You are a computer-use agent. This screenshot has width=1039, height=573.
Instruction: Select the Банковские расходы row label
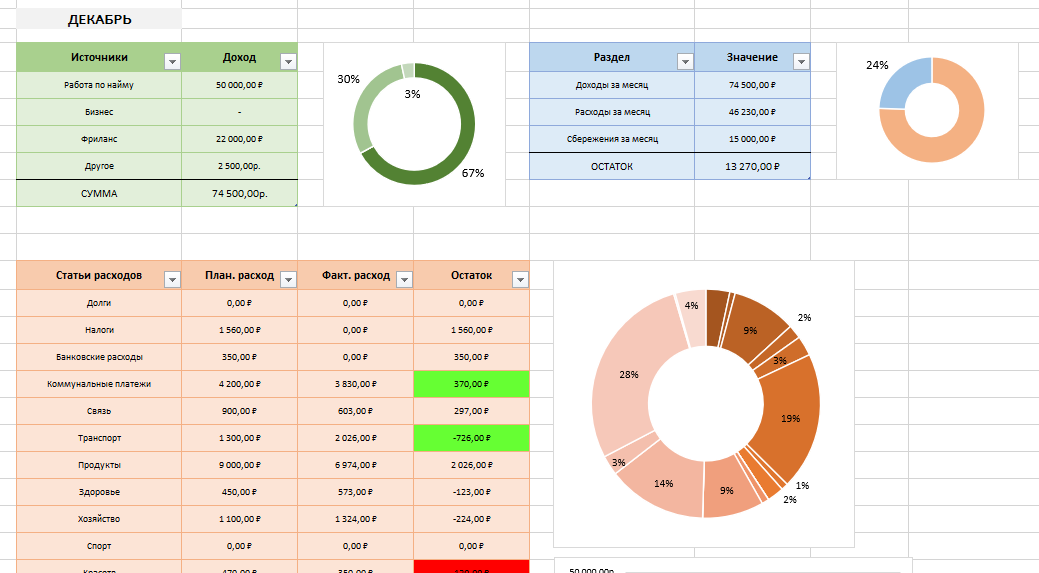coord(99,357)
